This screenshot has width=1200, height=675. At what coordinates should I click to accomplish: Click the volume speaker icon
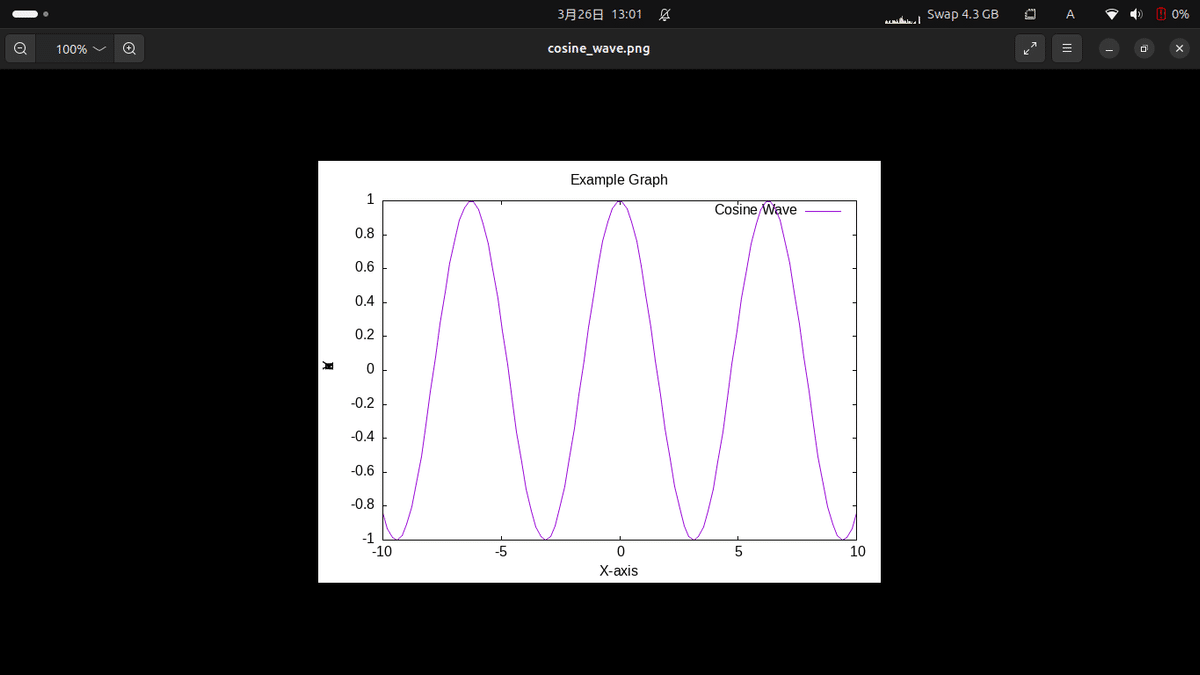click(x=1136, y=14)
